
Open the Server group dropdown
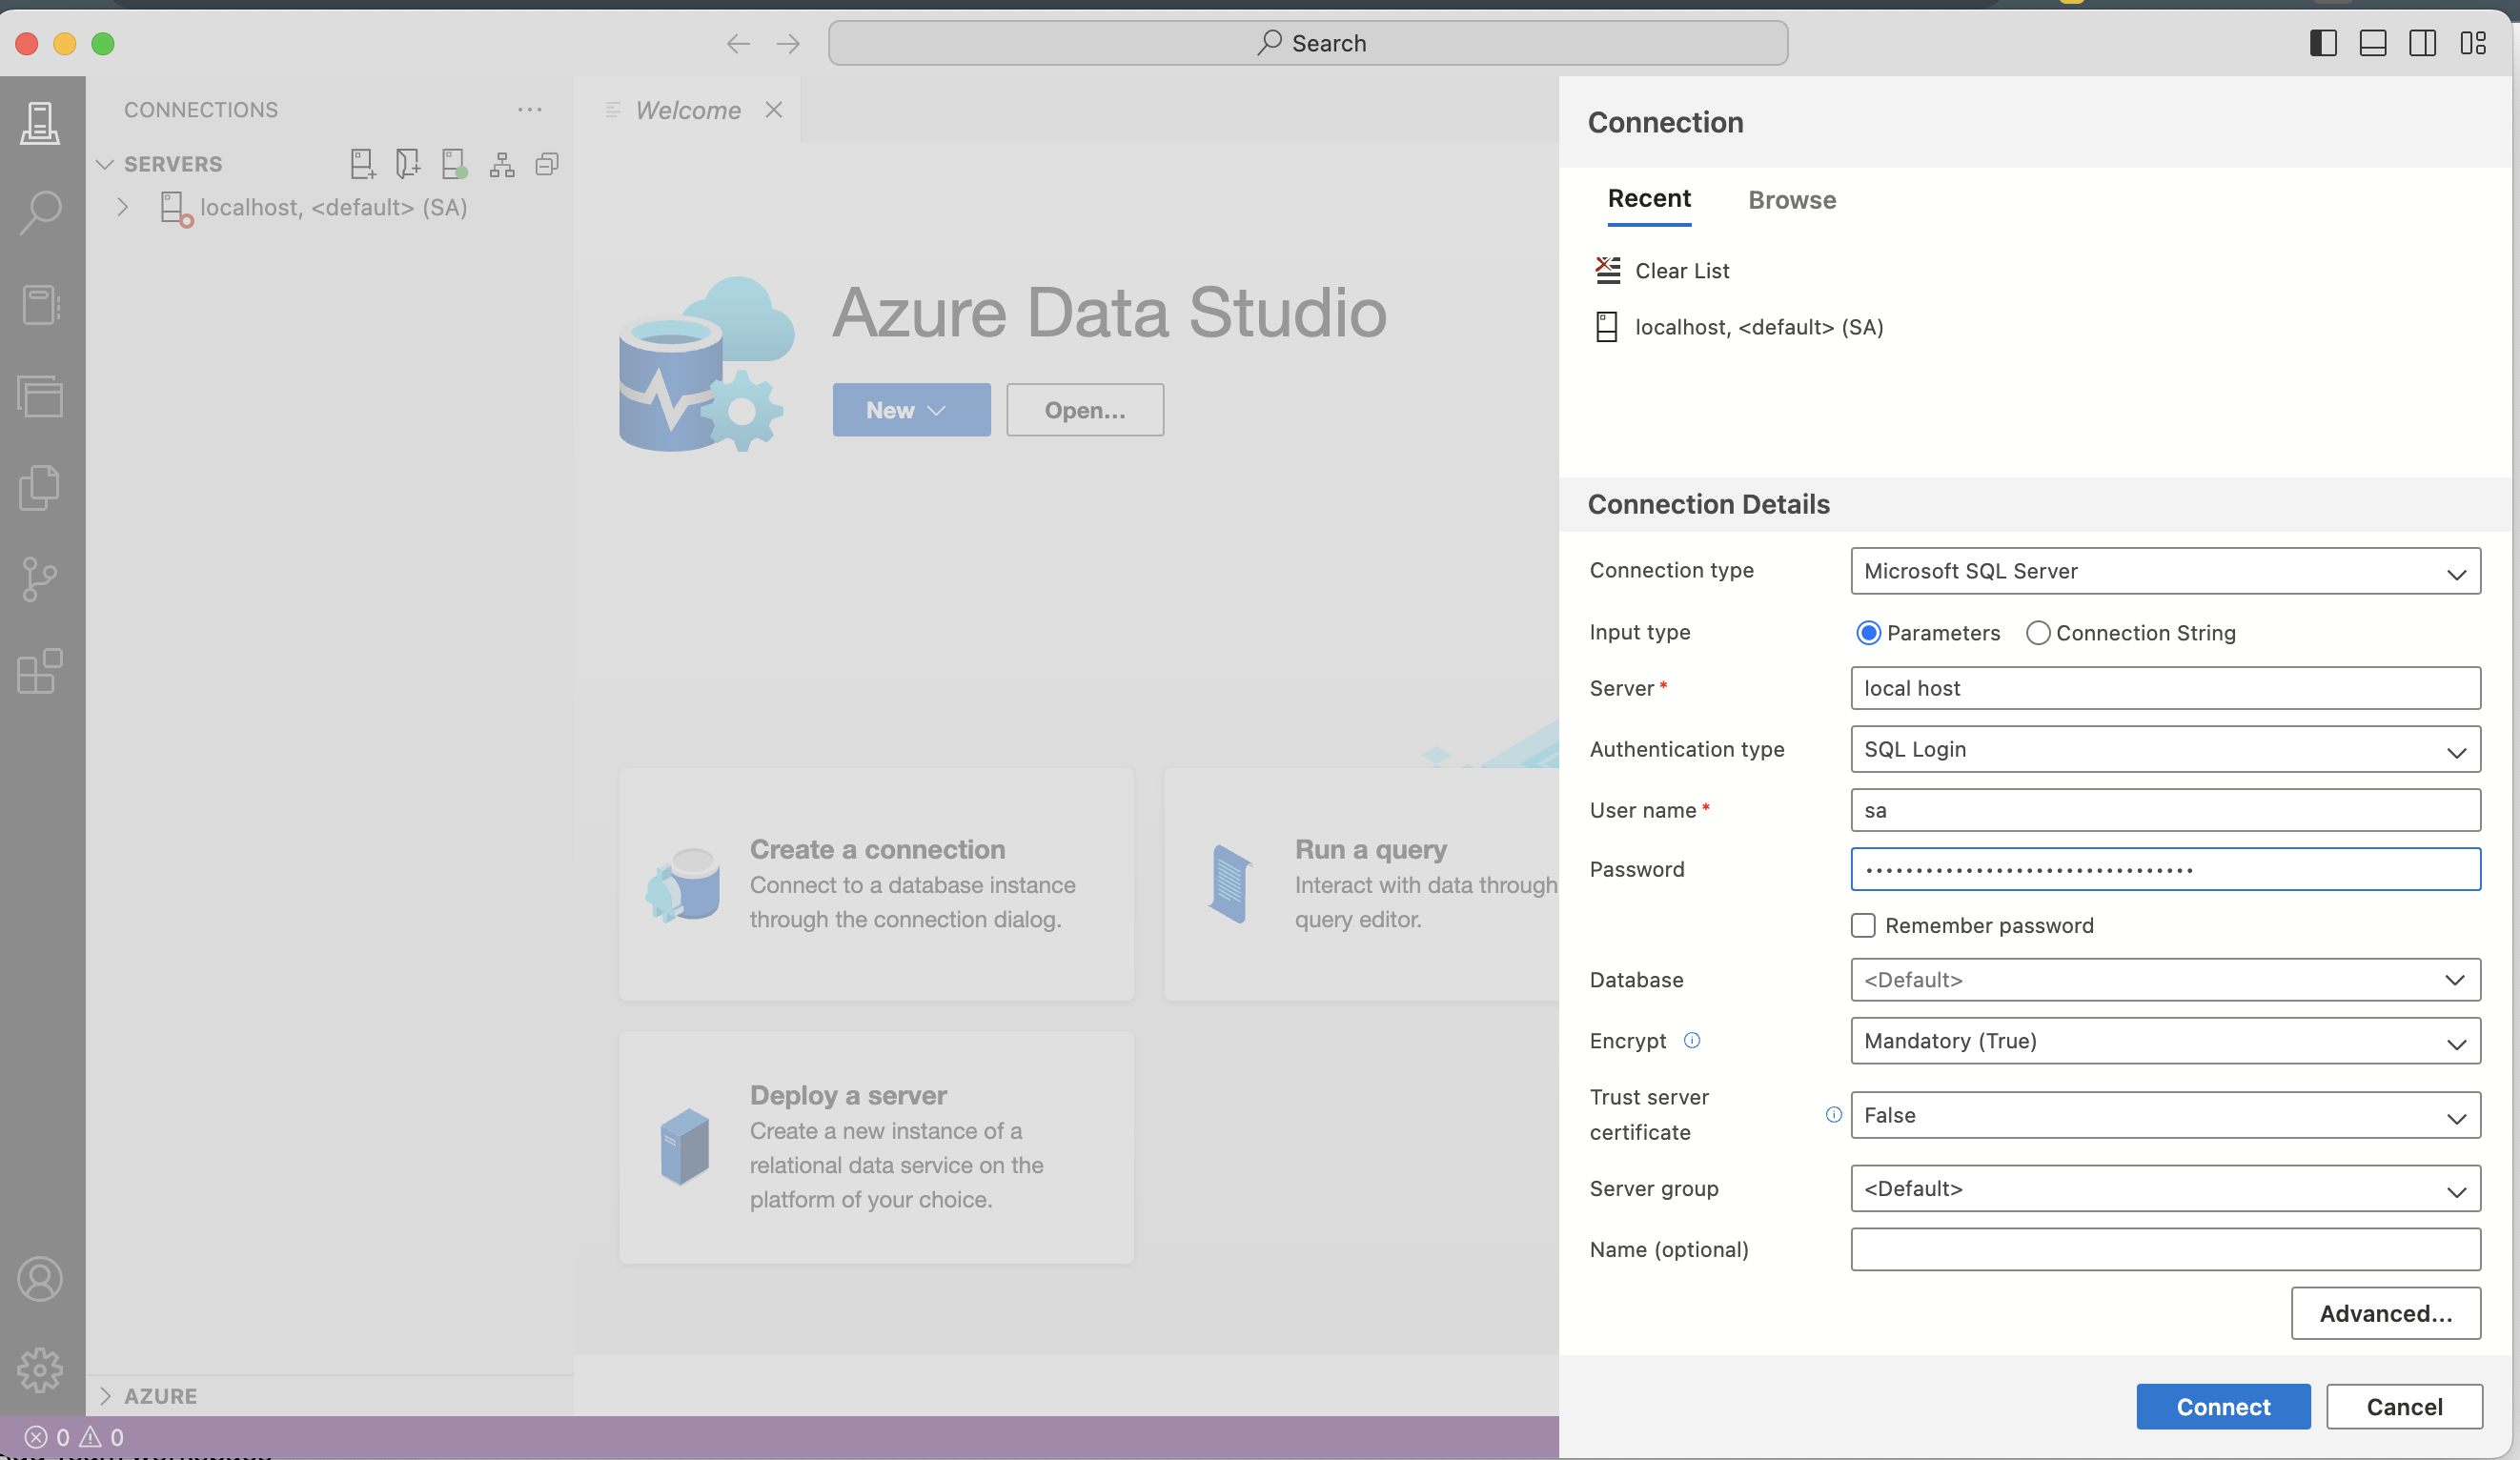coord(2165,1189)
